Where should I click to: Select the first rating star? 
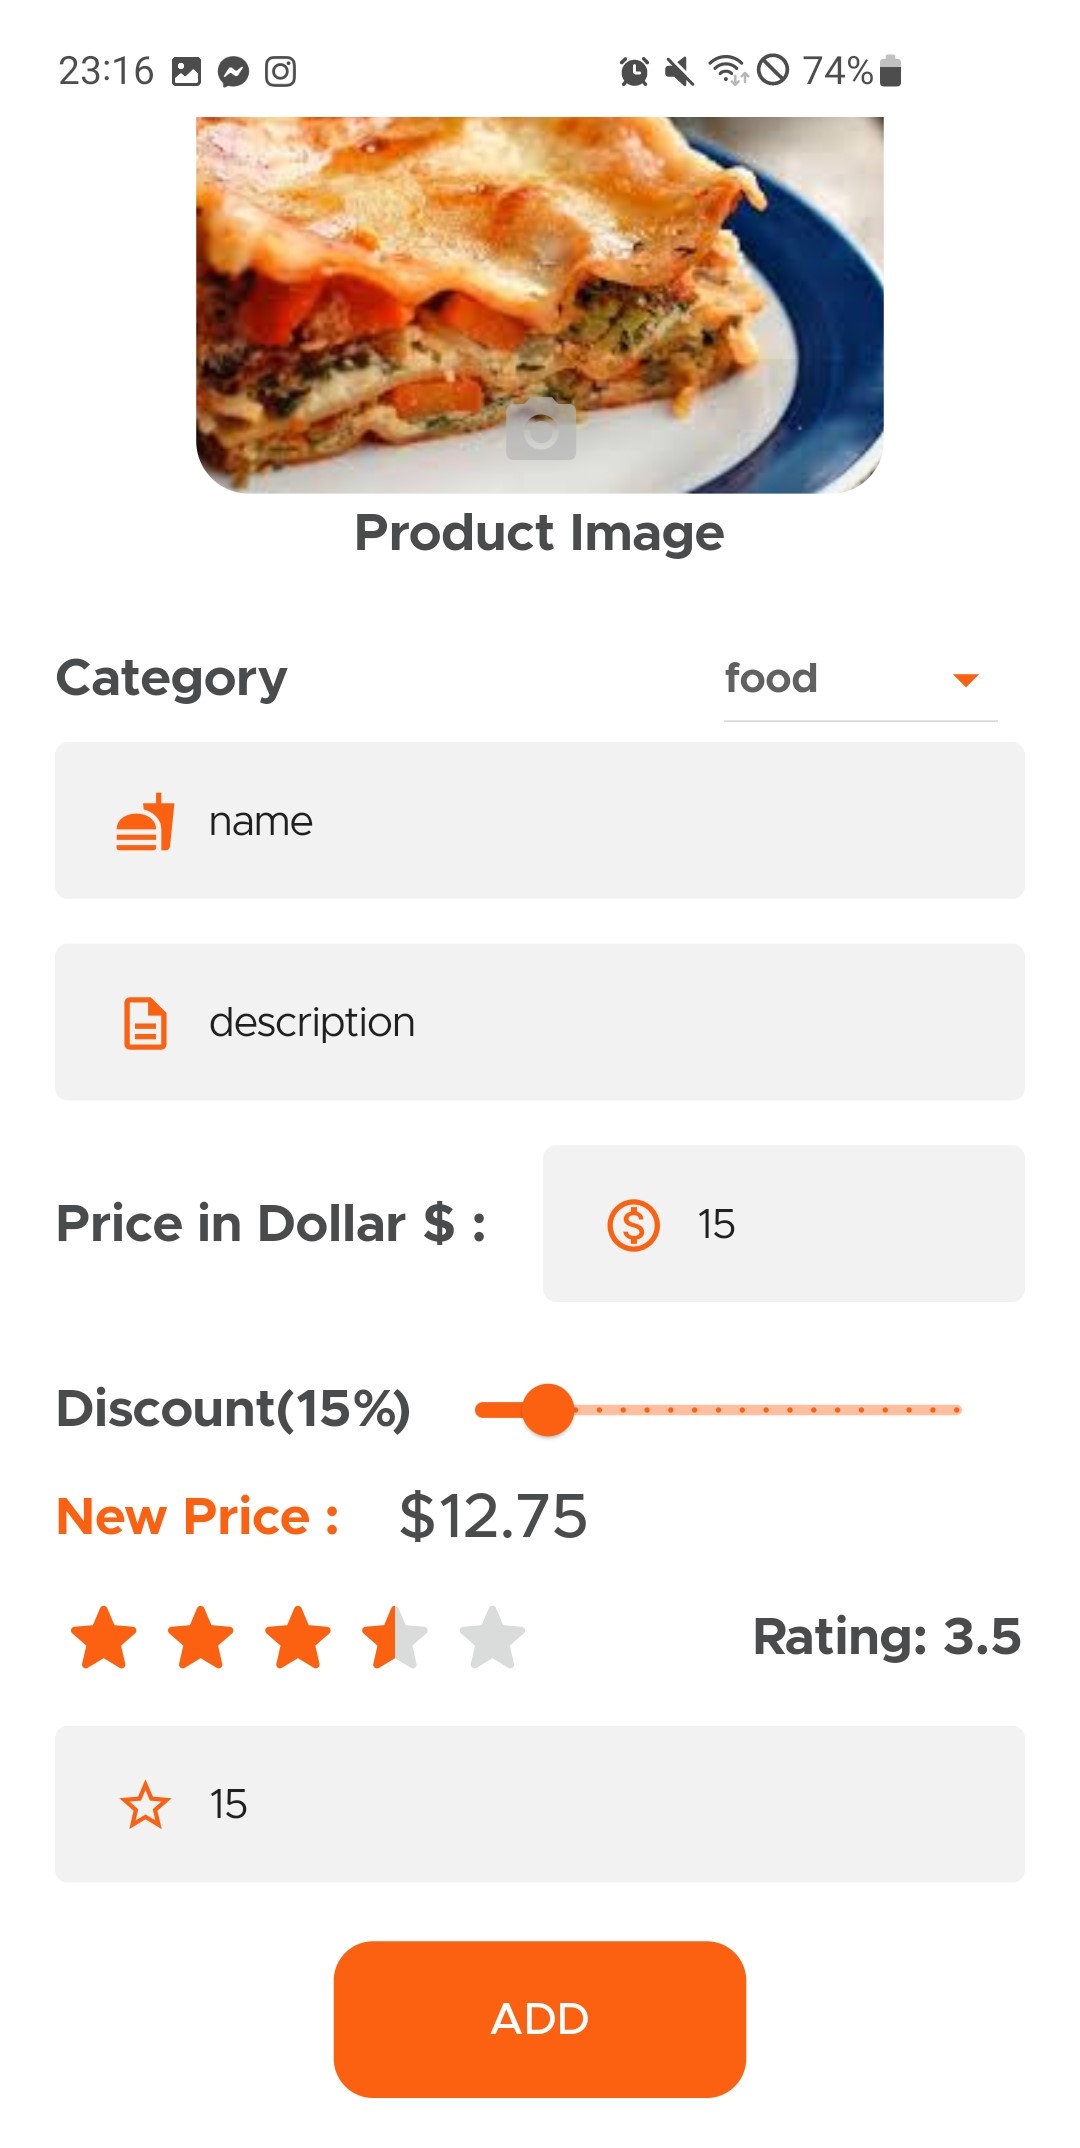pyautogui.click(x=104, y=1638)
